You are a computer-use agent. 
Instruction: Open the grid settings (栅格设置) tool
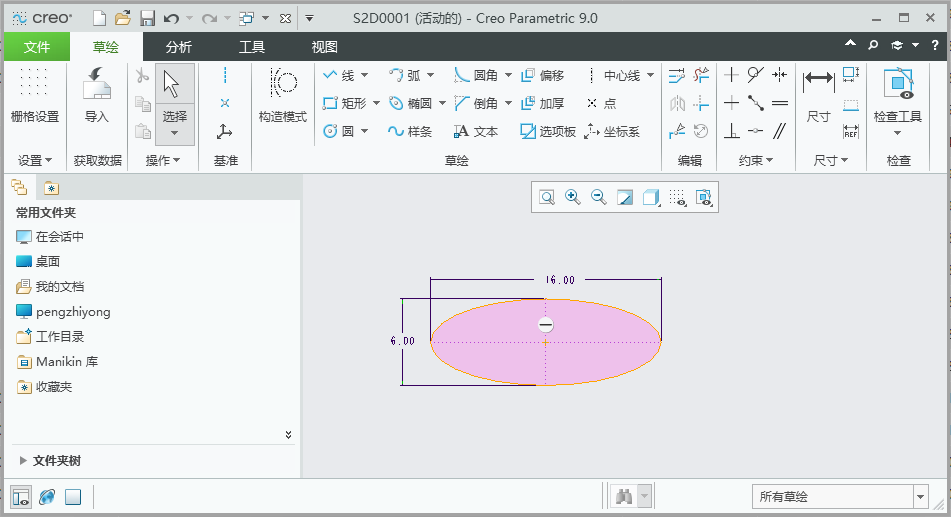pos(35,95)
